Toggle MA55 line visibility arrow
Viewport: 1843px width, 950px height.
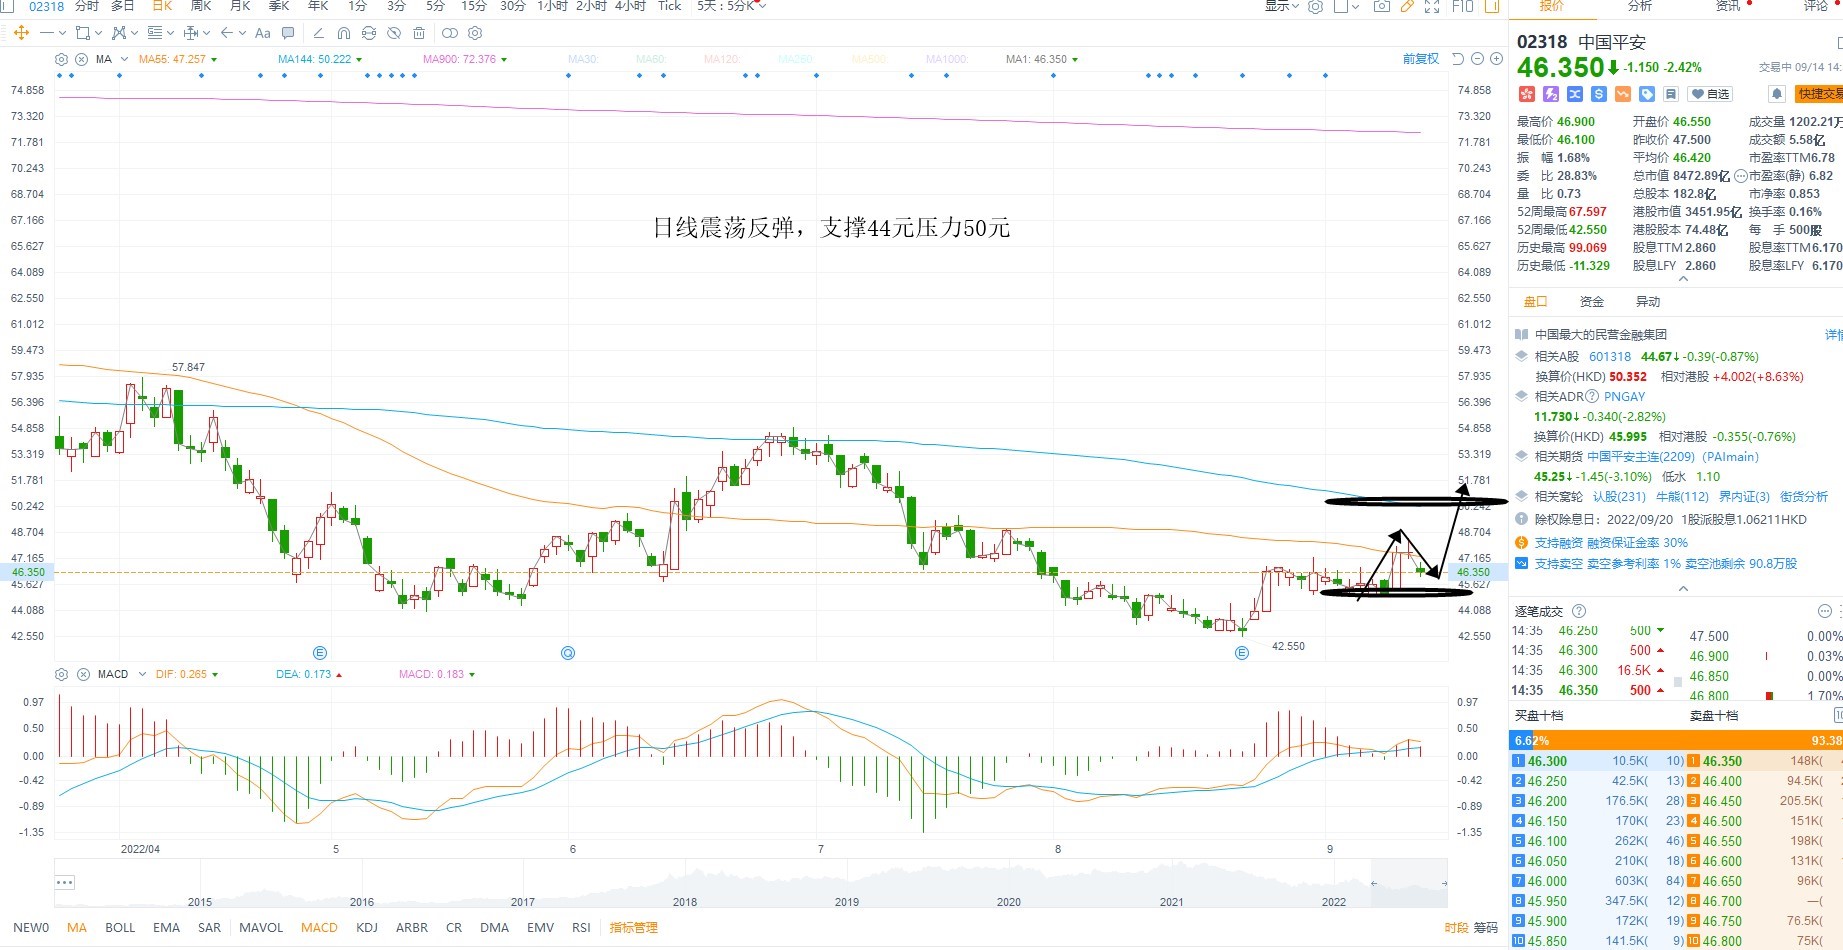tap(214, 60)
